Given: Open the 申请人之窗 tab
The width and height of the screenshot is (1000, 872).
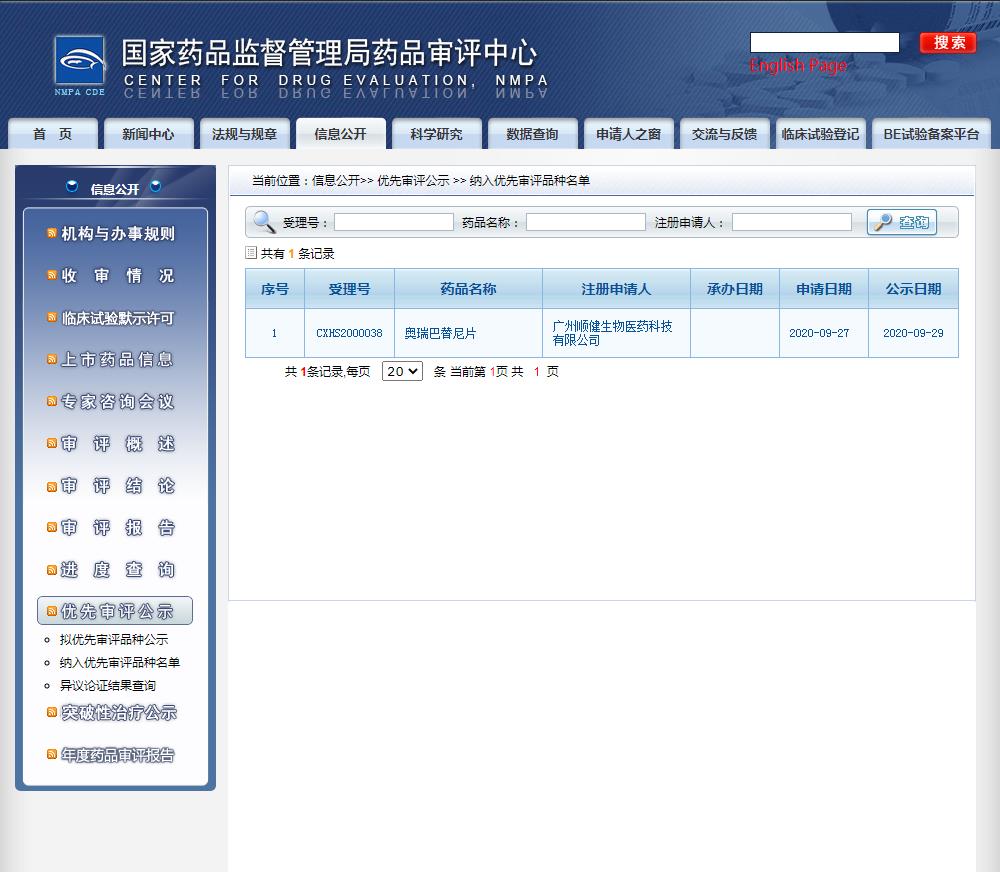Looking at the screenshot, I should [628, 133].
